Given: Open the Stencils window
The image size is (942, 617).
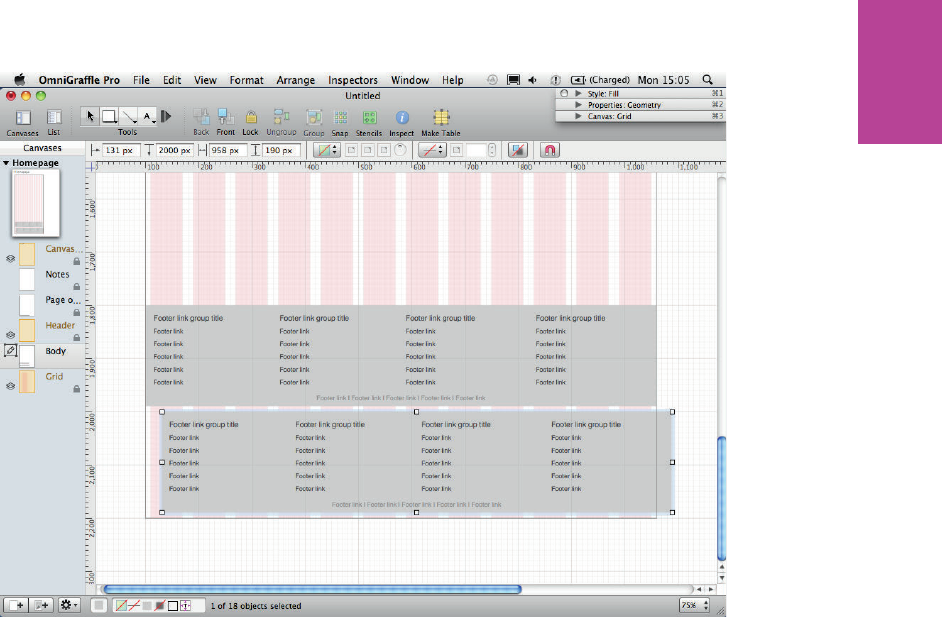Looking at the screenshot, I should (370, 118).
